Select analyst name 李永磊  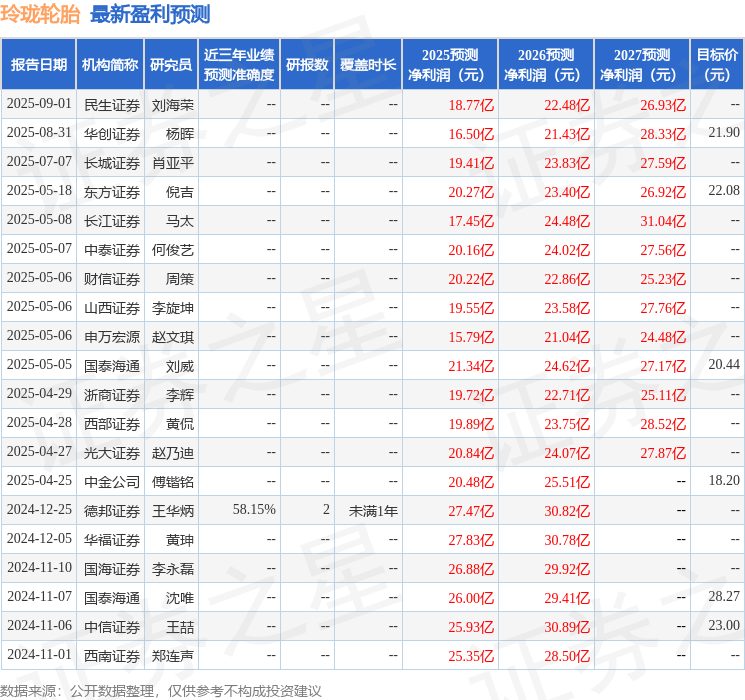pyautogui.click(x=173, y=569)
